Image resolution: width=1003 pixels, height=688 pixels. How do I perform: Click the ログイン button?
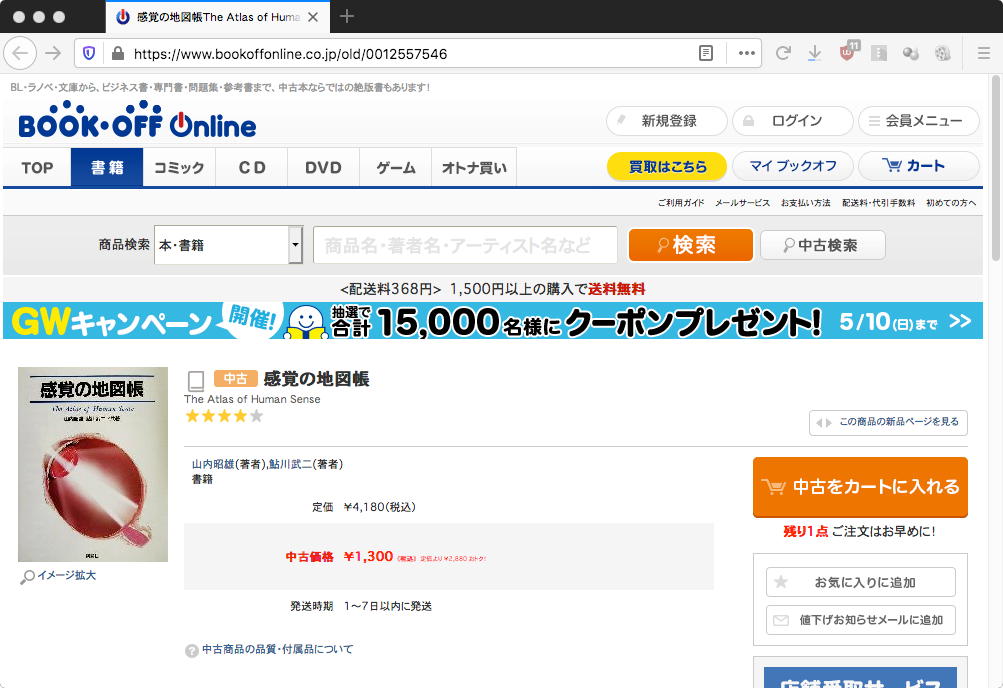point(793,121)
